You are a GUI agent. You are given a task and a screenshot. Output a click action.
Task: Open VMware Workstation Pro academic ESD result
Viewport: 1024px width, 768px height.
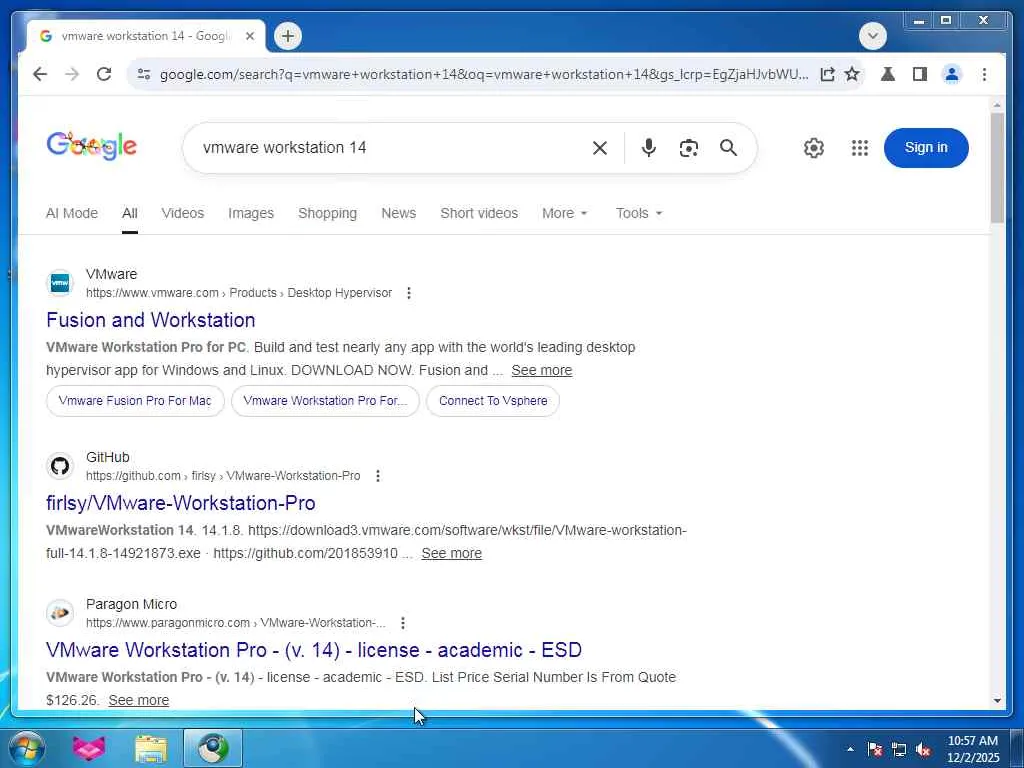313,650
